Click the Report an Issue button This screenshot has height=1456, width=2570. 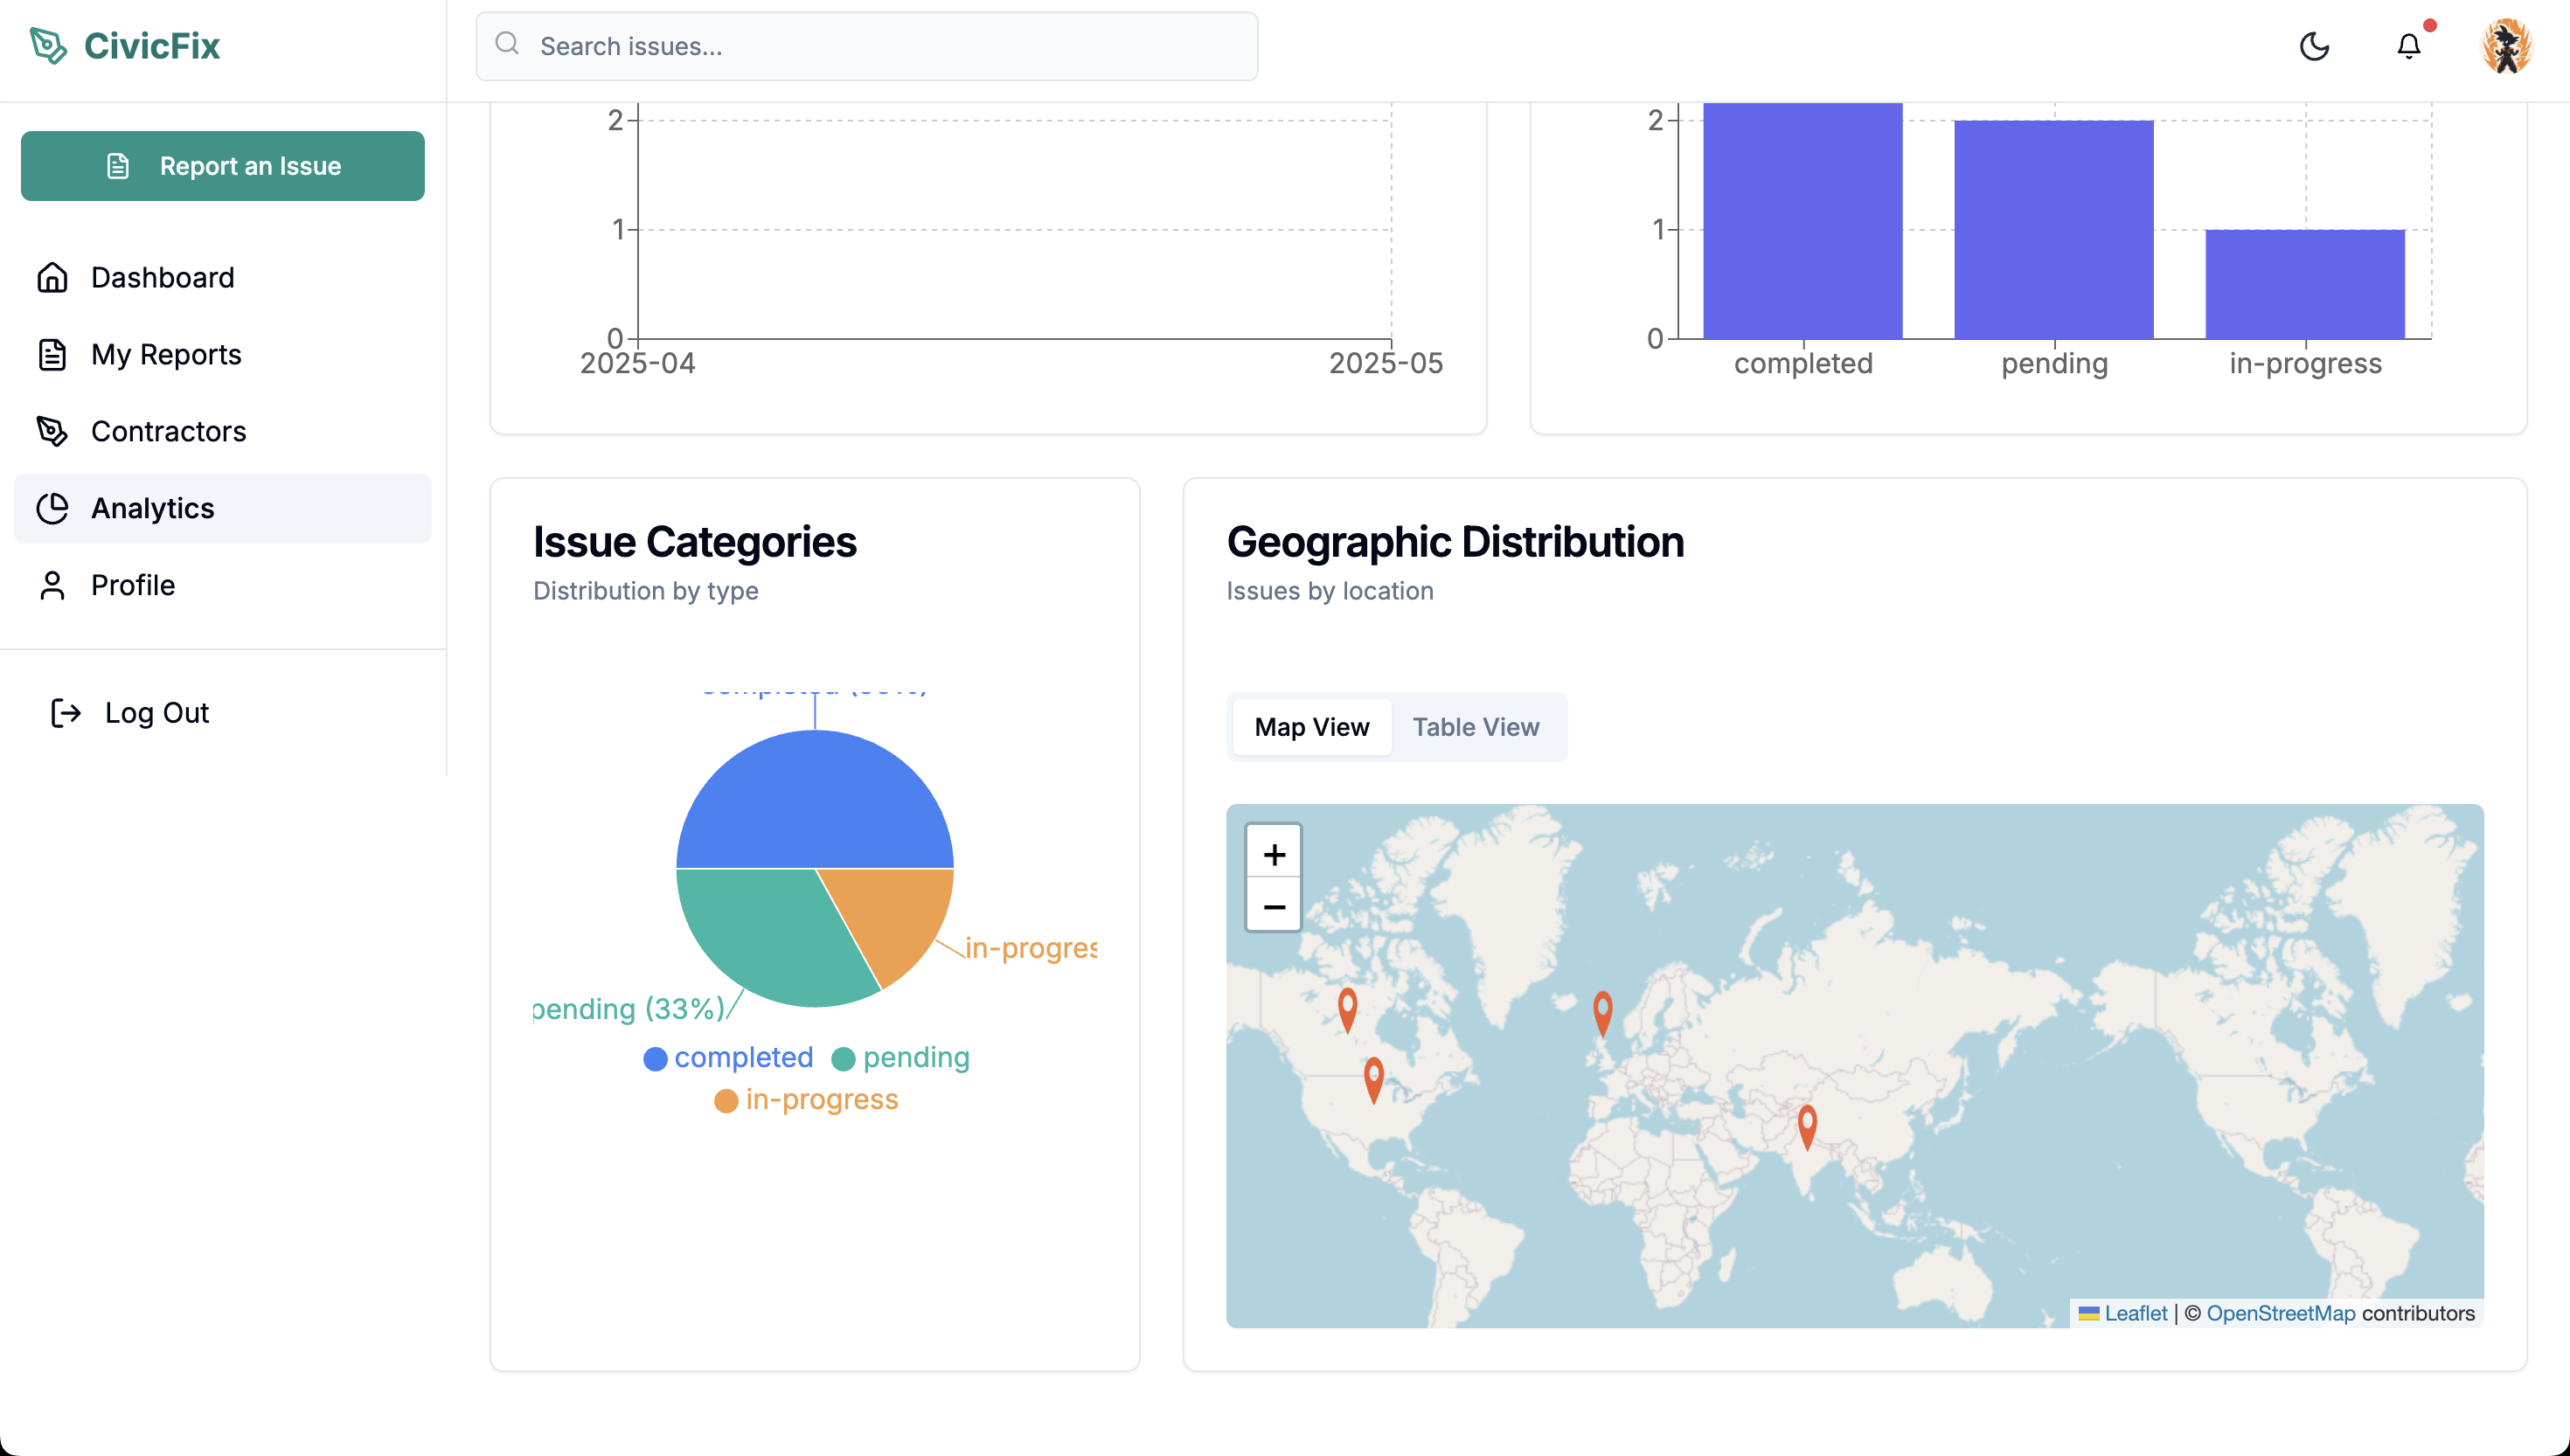[x=222, y=166]
